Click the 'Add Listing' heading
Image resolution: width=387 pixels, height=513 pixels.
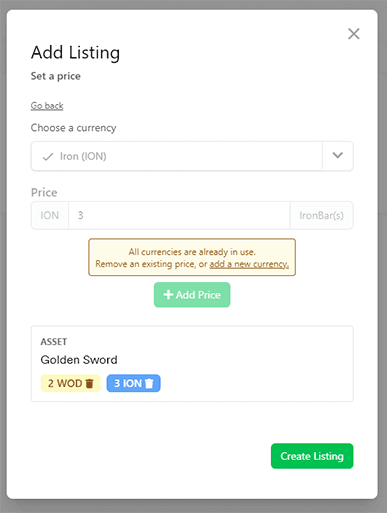pos(75,53)
